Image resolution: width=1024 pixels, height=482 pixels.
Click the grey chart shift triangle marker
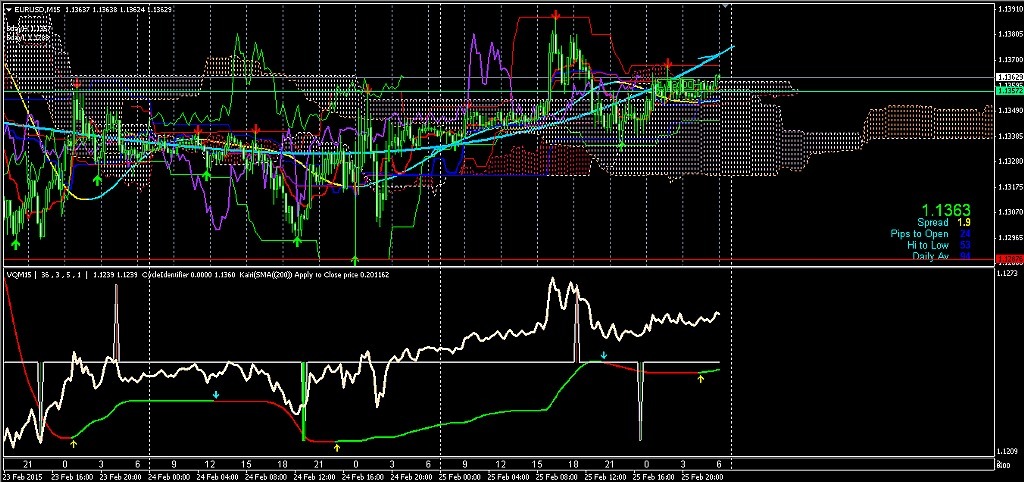[725, 5]
